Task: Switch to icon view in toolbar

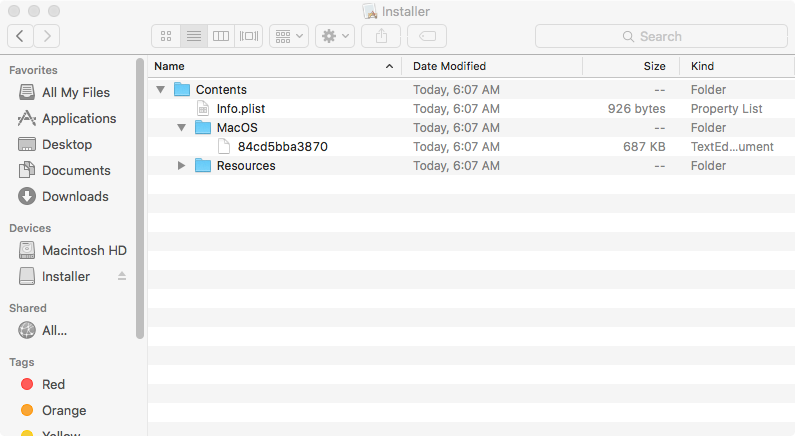Action: (x=166, y=36)
